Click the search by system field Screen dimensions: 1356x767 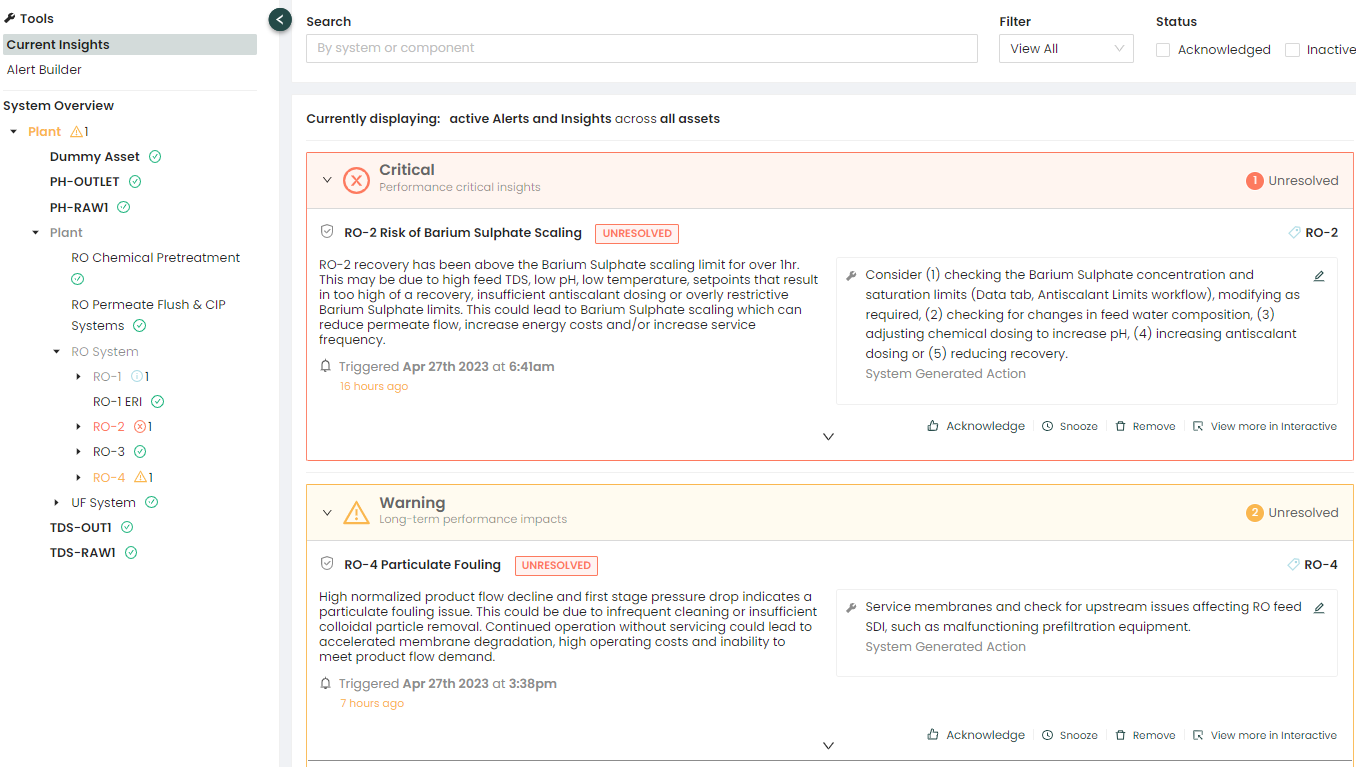coord(641,48)
